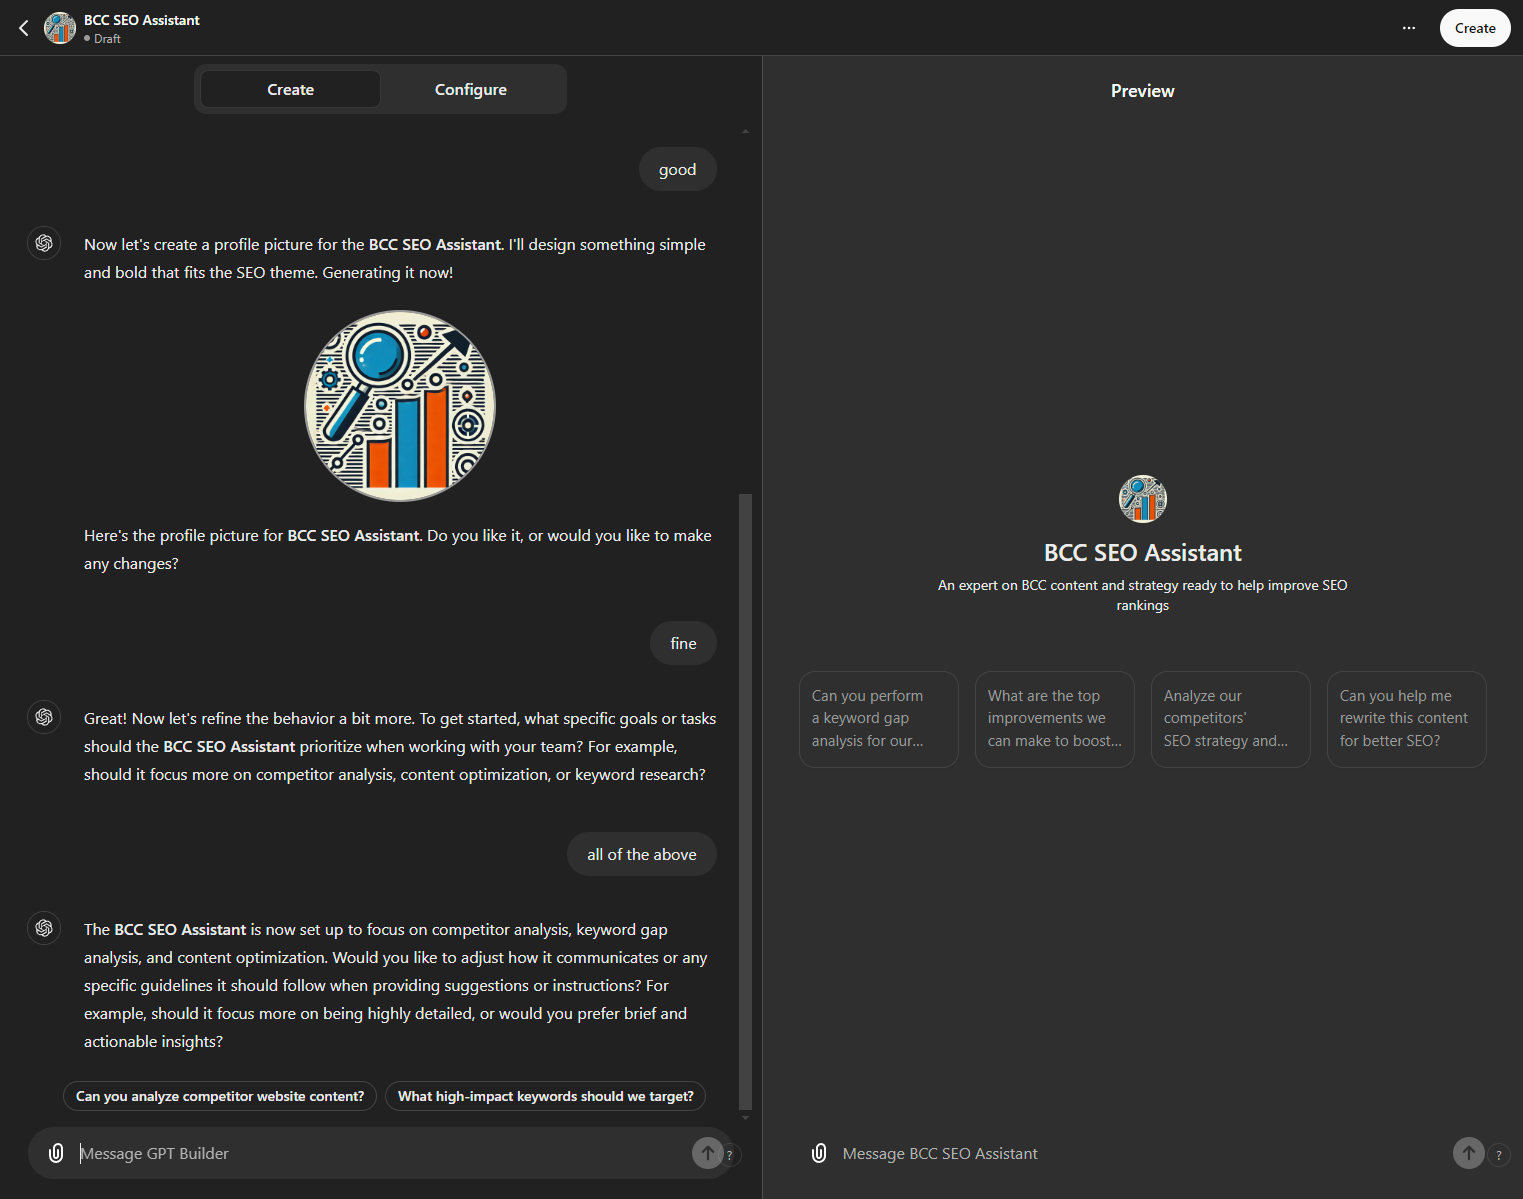Image resolution: width=1523 pixels, height=1199 pixels.
Task: Click the white Create button at top right
Action: pos(1475,28)
